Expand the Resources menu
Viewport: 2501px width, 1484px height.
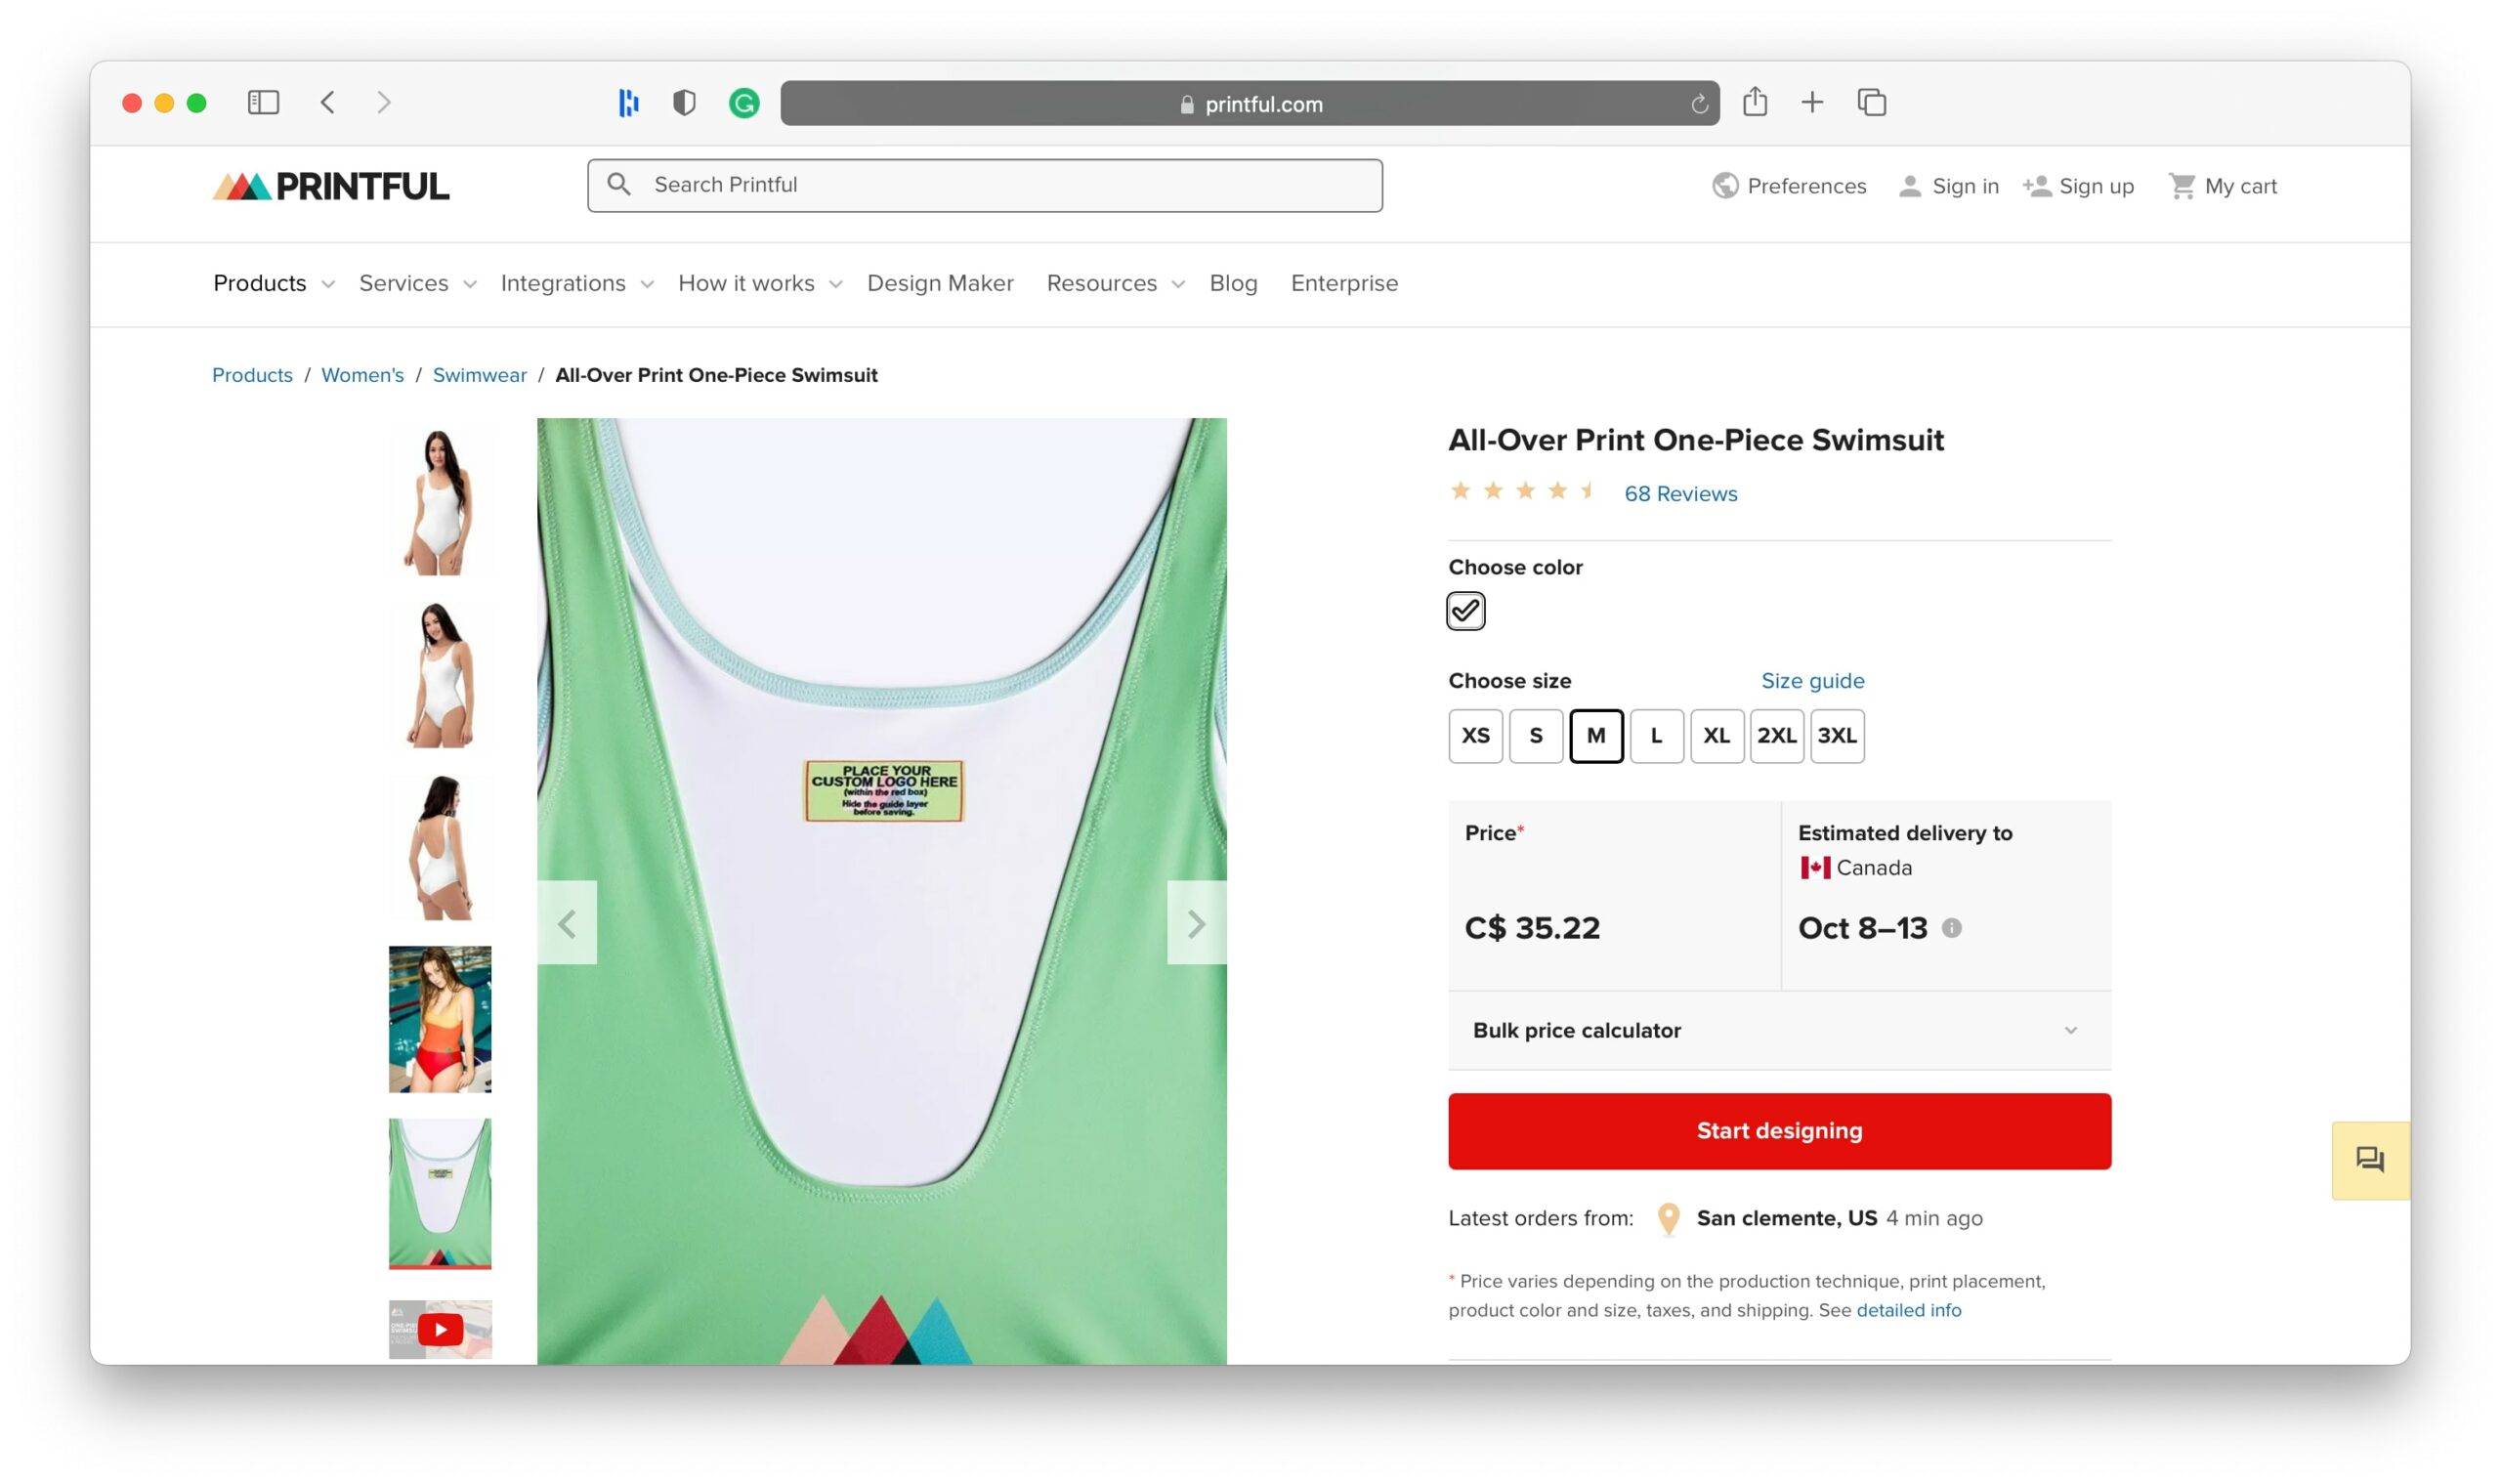[1114, 283]
